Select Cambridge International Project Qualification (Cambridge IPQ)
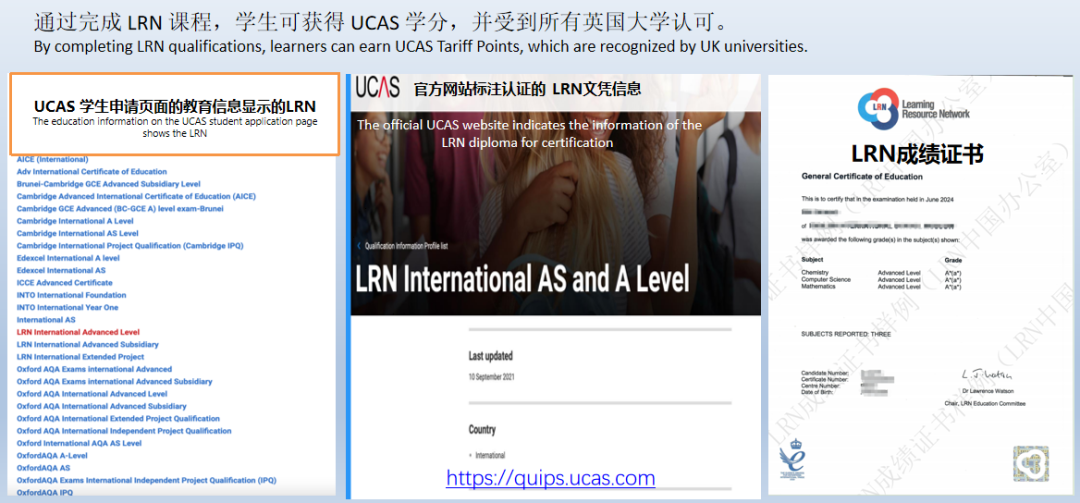Image resolution: width=1080 pixels, height=503 pixels. 130,245
